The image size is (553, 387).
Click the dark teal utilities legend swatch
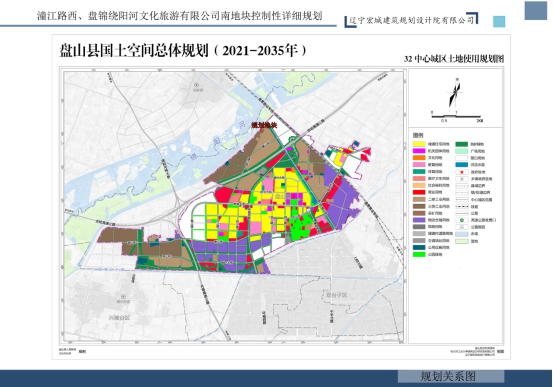click(419, 247)
